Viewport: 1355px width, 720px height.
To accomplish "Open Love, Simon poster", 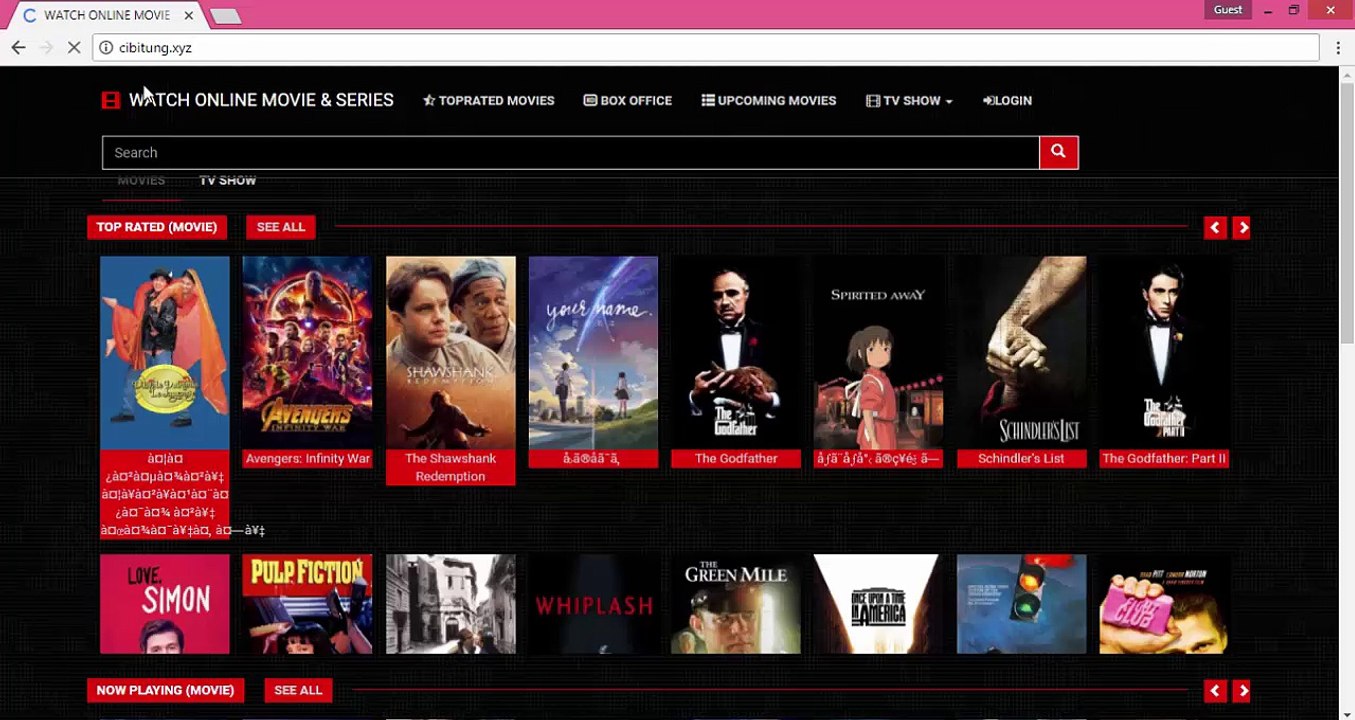I will [x=165, y=604].
